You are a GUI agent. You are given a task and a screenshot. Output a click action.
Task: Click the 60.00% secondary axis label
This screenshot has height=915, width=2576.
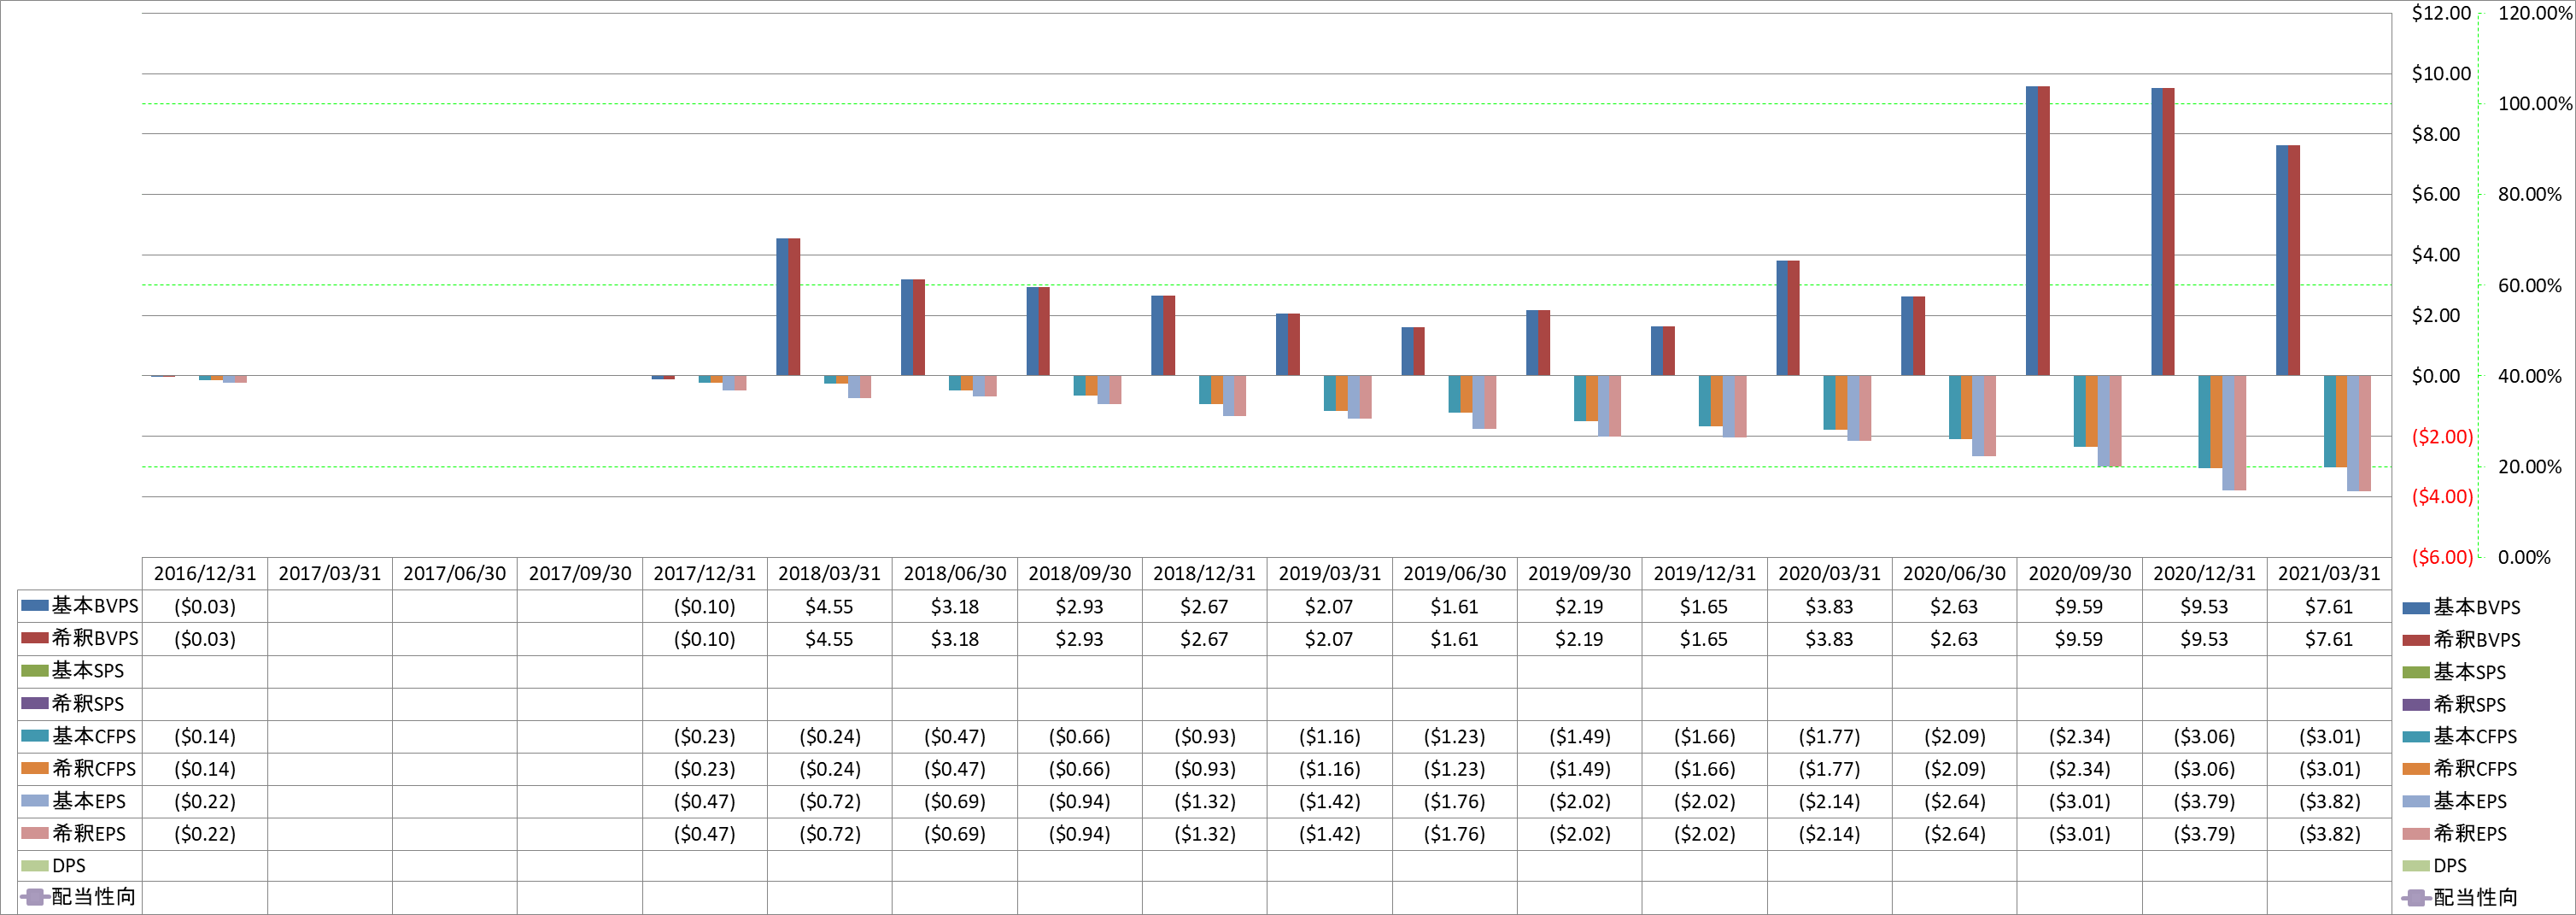2530,285
